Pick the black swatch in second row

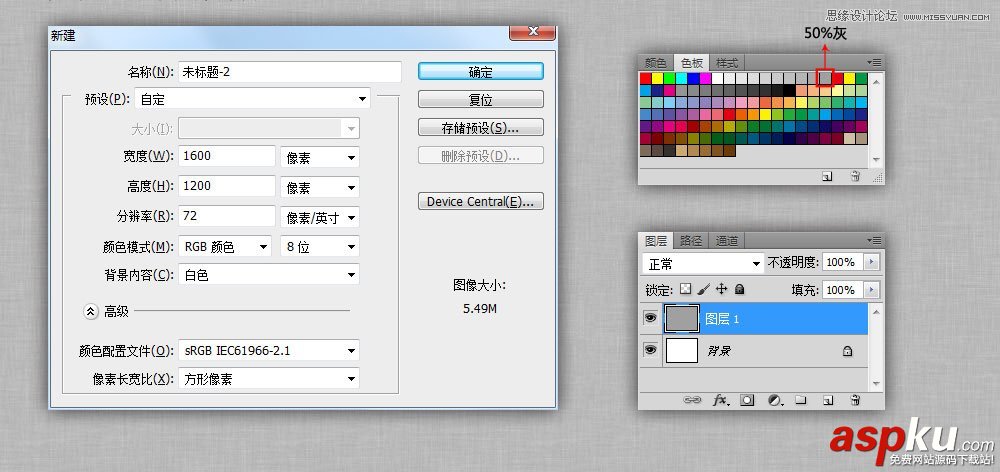tap(790, 91)
